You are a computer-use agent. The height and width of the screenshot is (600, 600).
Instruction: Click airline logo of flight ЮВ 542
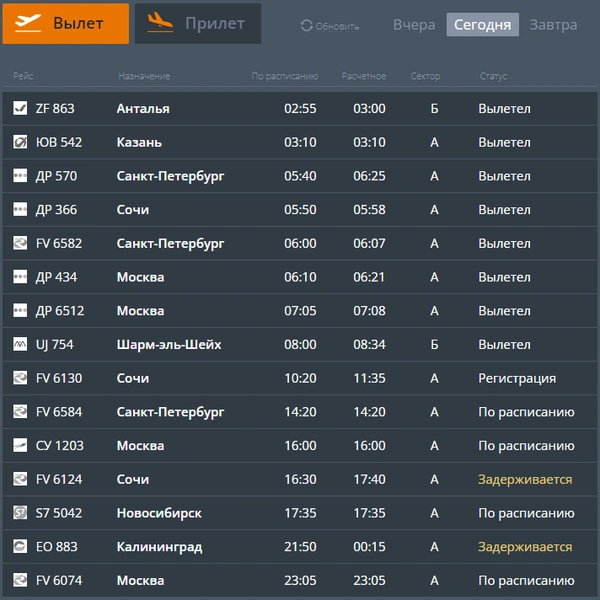tap(20, 142)
